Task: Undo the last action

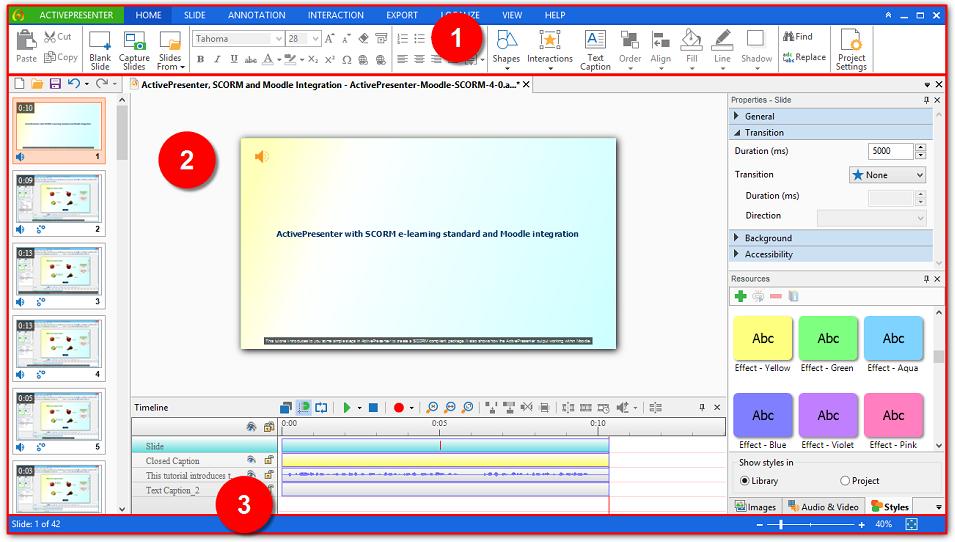Action: coord(74,83)
